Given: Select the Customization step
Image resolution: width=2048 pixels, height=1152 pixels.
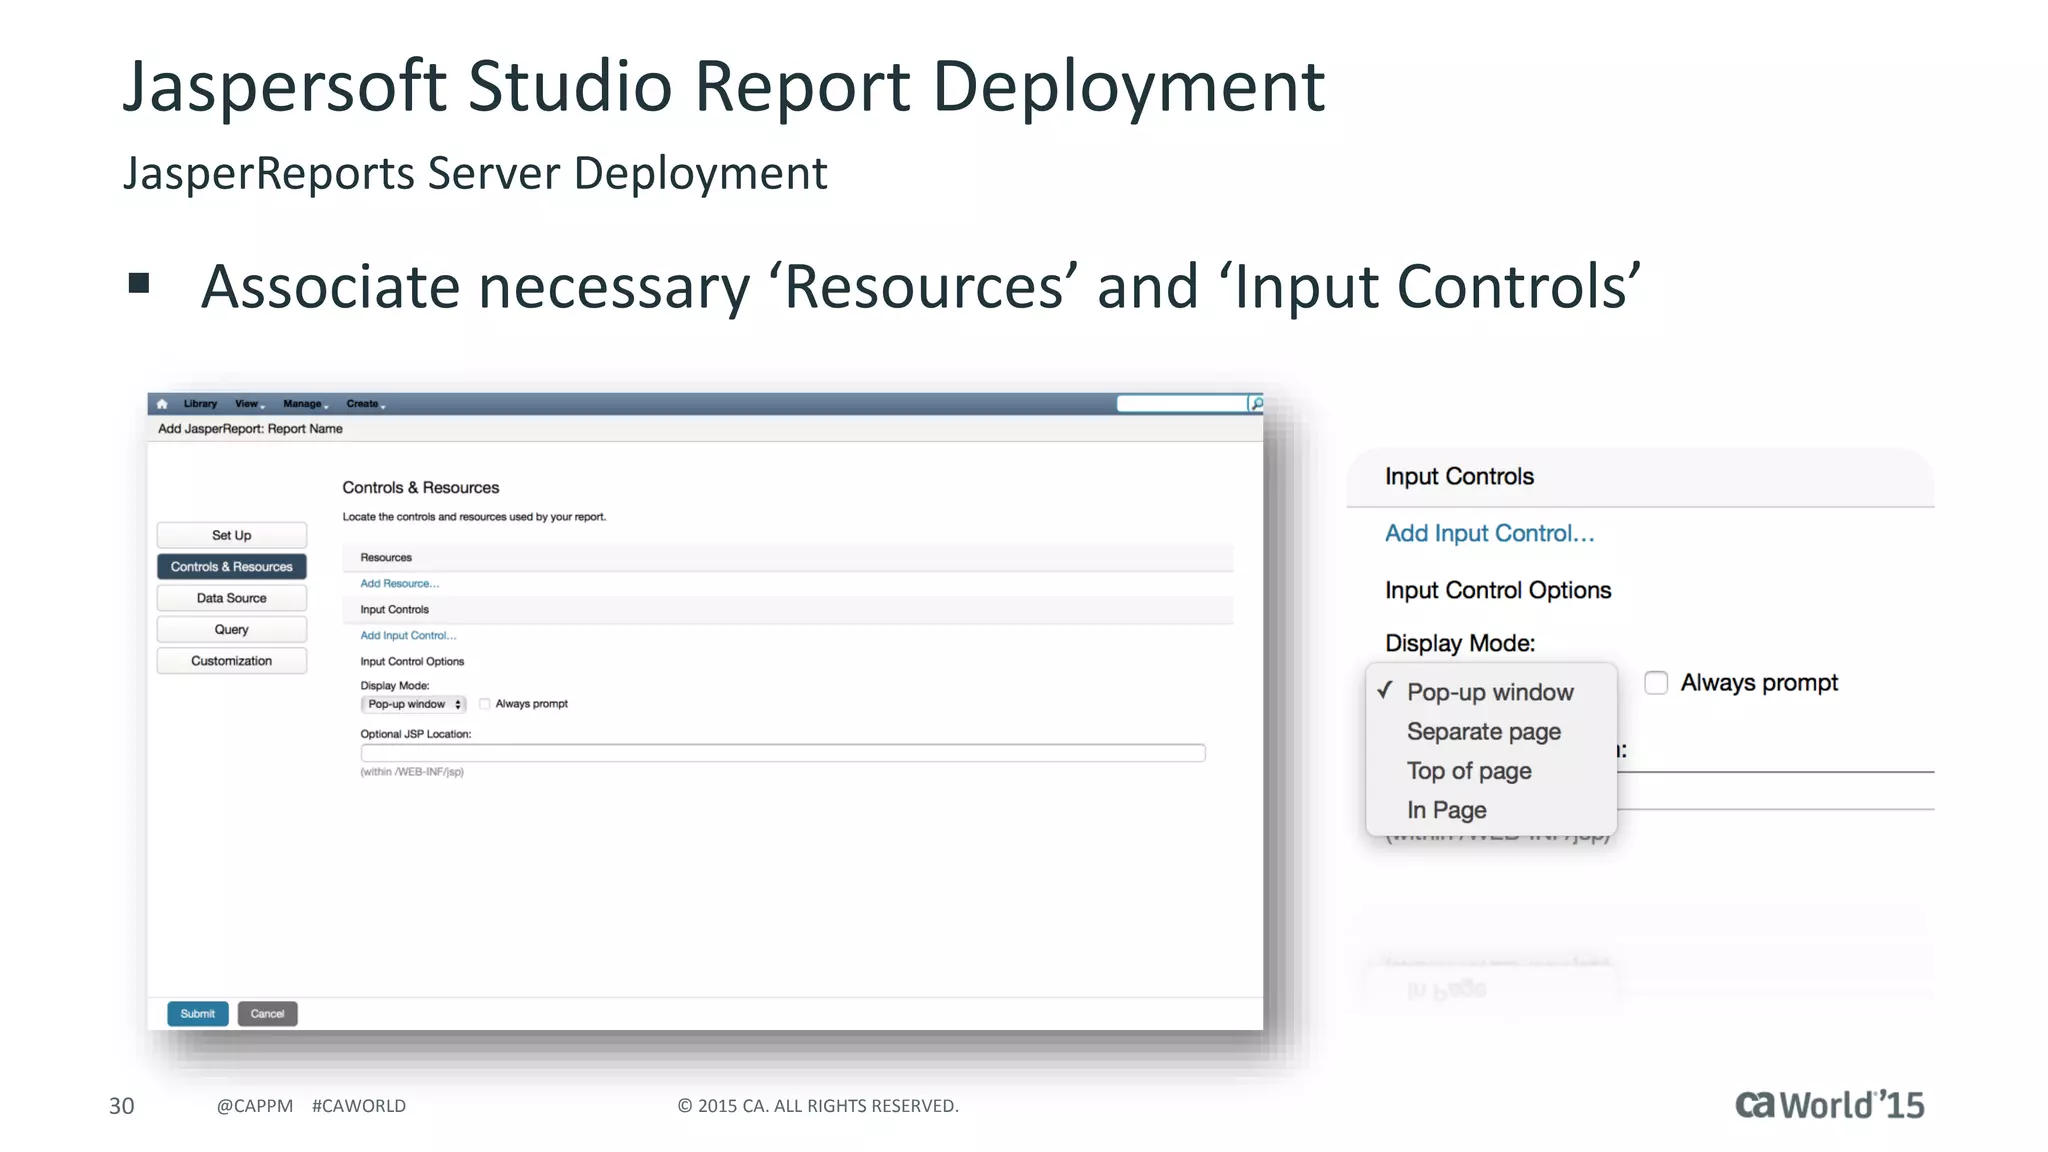Looking at the screenshot, I should pyautogui.click(x=231, y=661).
